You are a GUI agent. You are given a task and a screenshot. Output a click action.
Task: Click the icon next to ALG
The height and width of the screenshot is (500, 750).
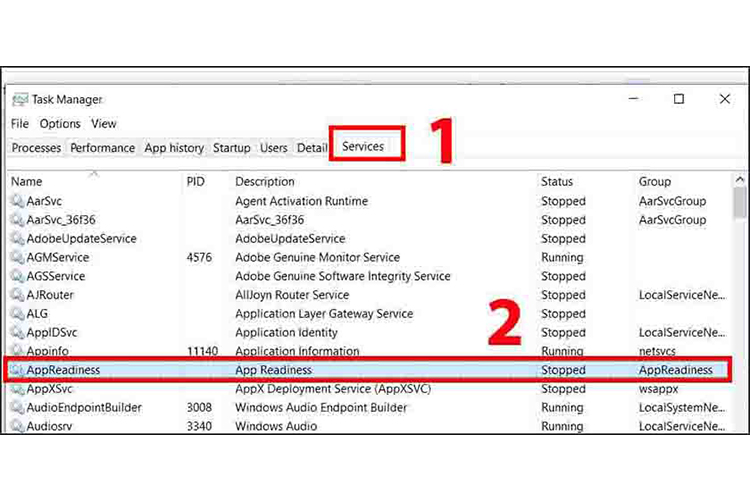click(18, 313)
